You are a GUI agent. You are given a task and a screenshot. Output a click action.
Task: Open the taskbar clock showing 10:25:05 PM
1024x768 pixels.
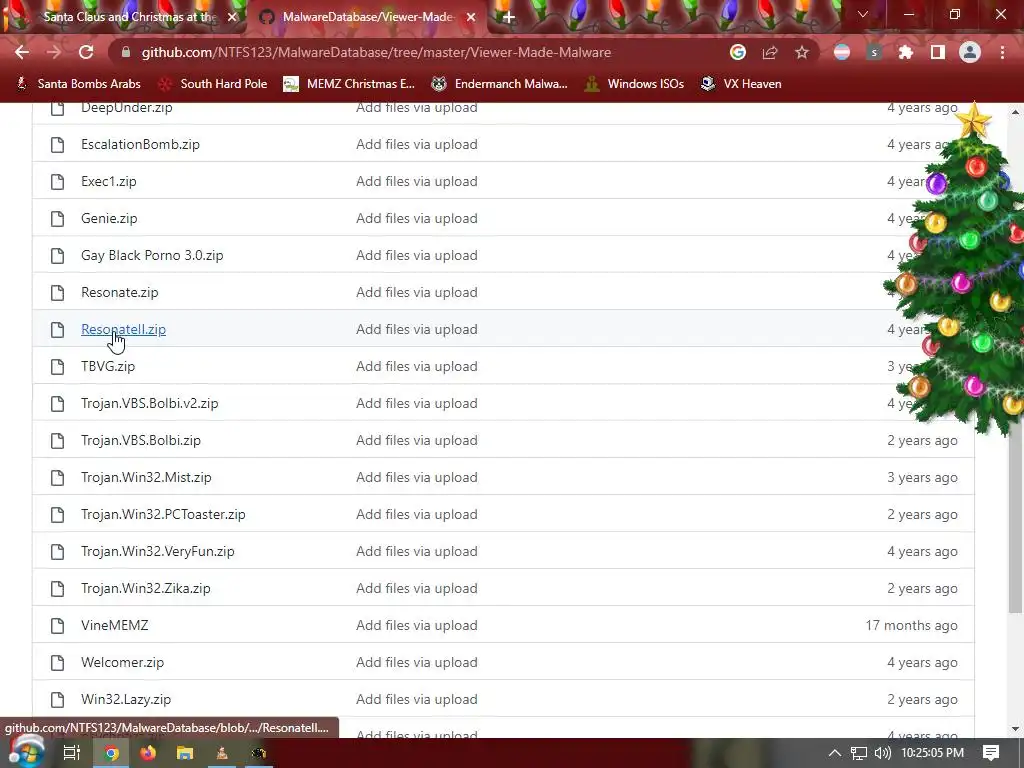tap(932, 753)
